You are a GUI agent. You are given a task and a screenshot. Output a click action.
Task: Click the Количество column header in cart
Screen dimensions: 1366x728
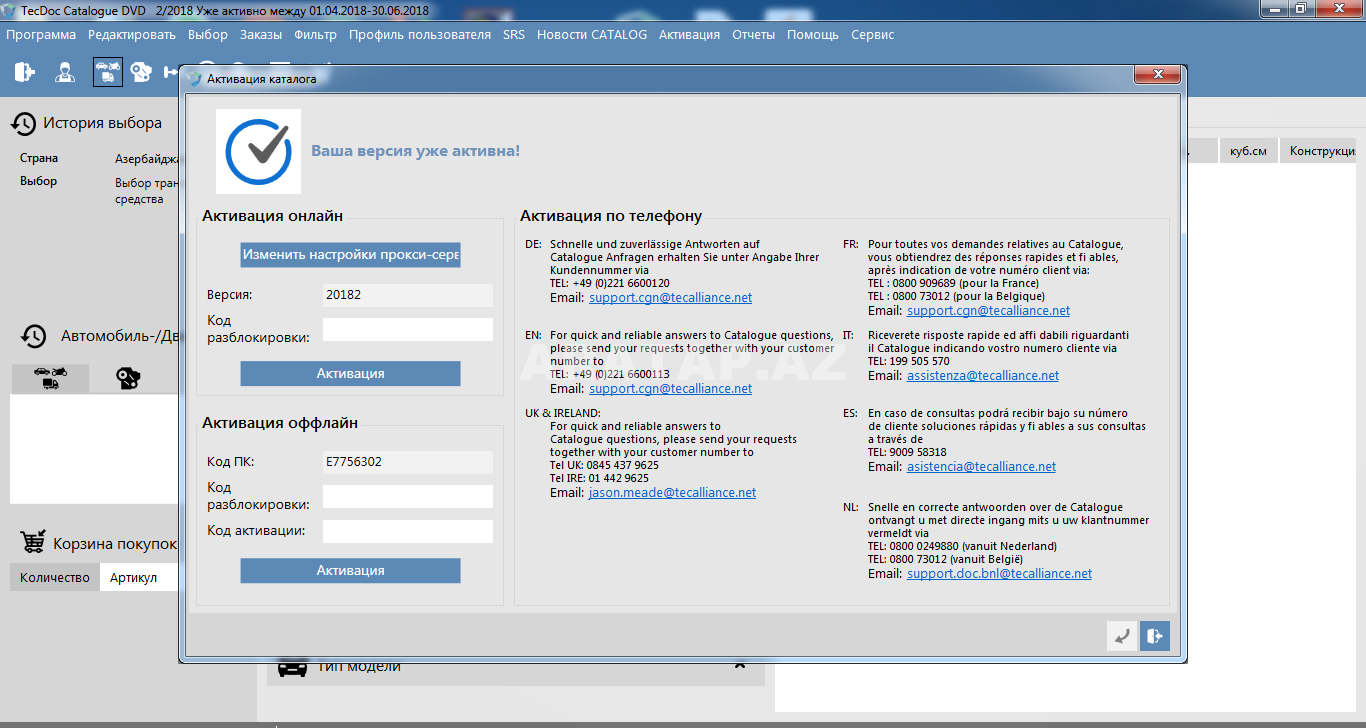(55, 577)
